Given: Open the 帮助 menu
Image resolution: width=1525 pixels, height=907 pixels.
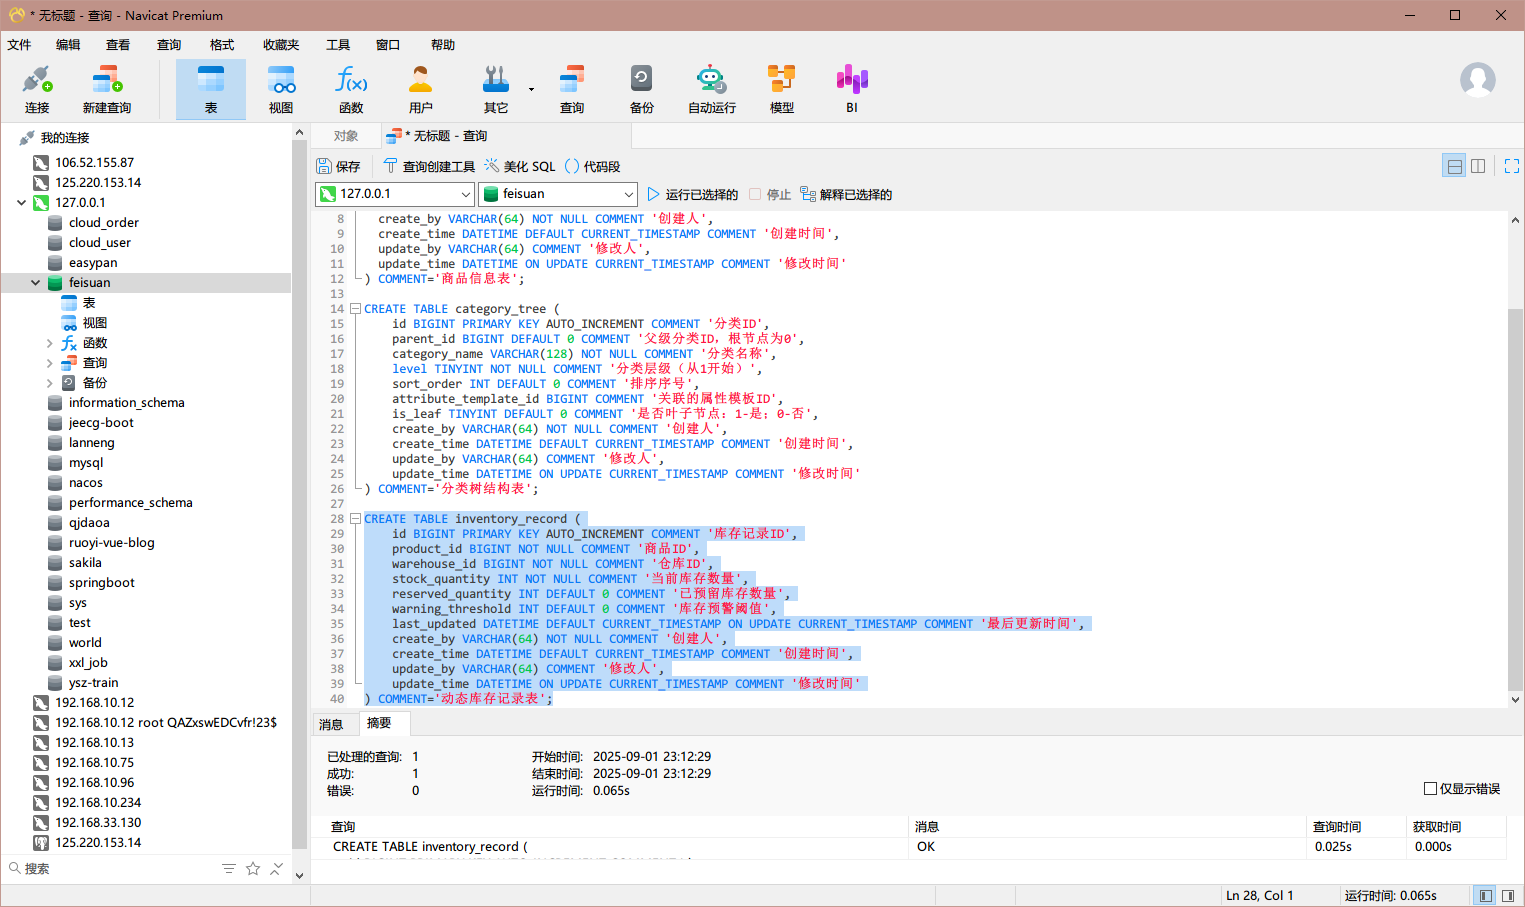Looking at the screenshot, I should click(x=443, y=45).
